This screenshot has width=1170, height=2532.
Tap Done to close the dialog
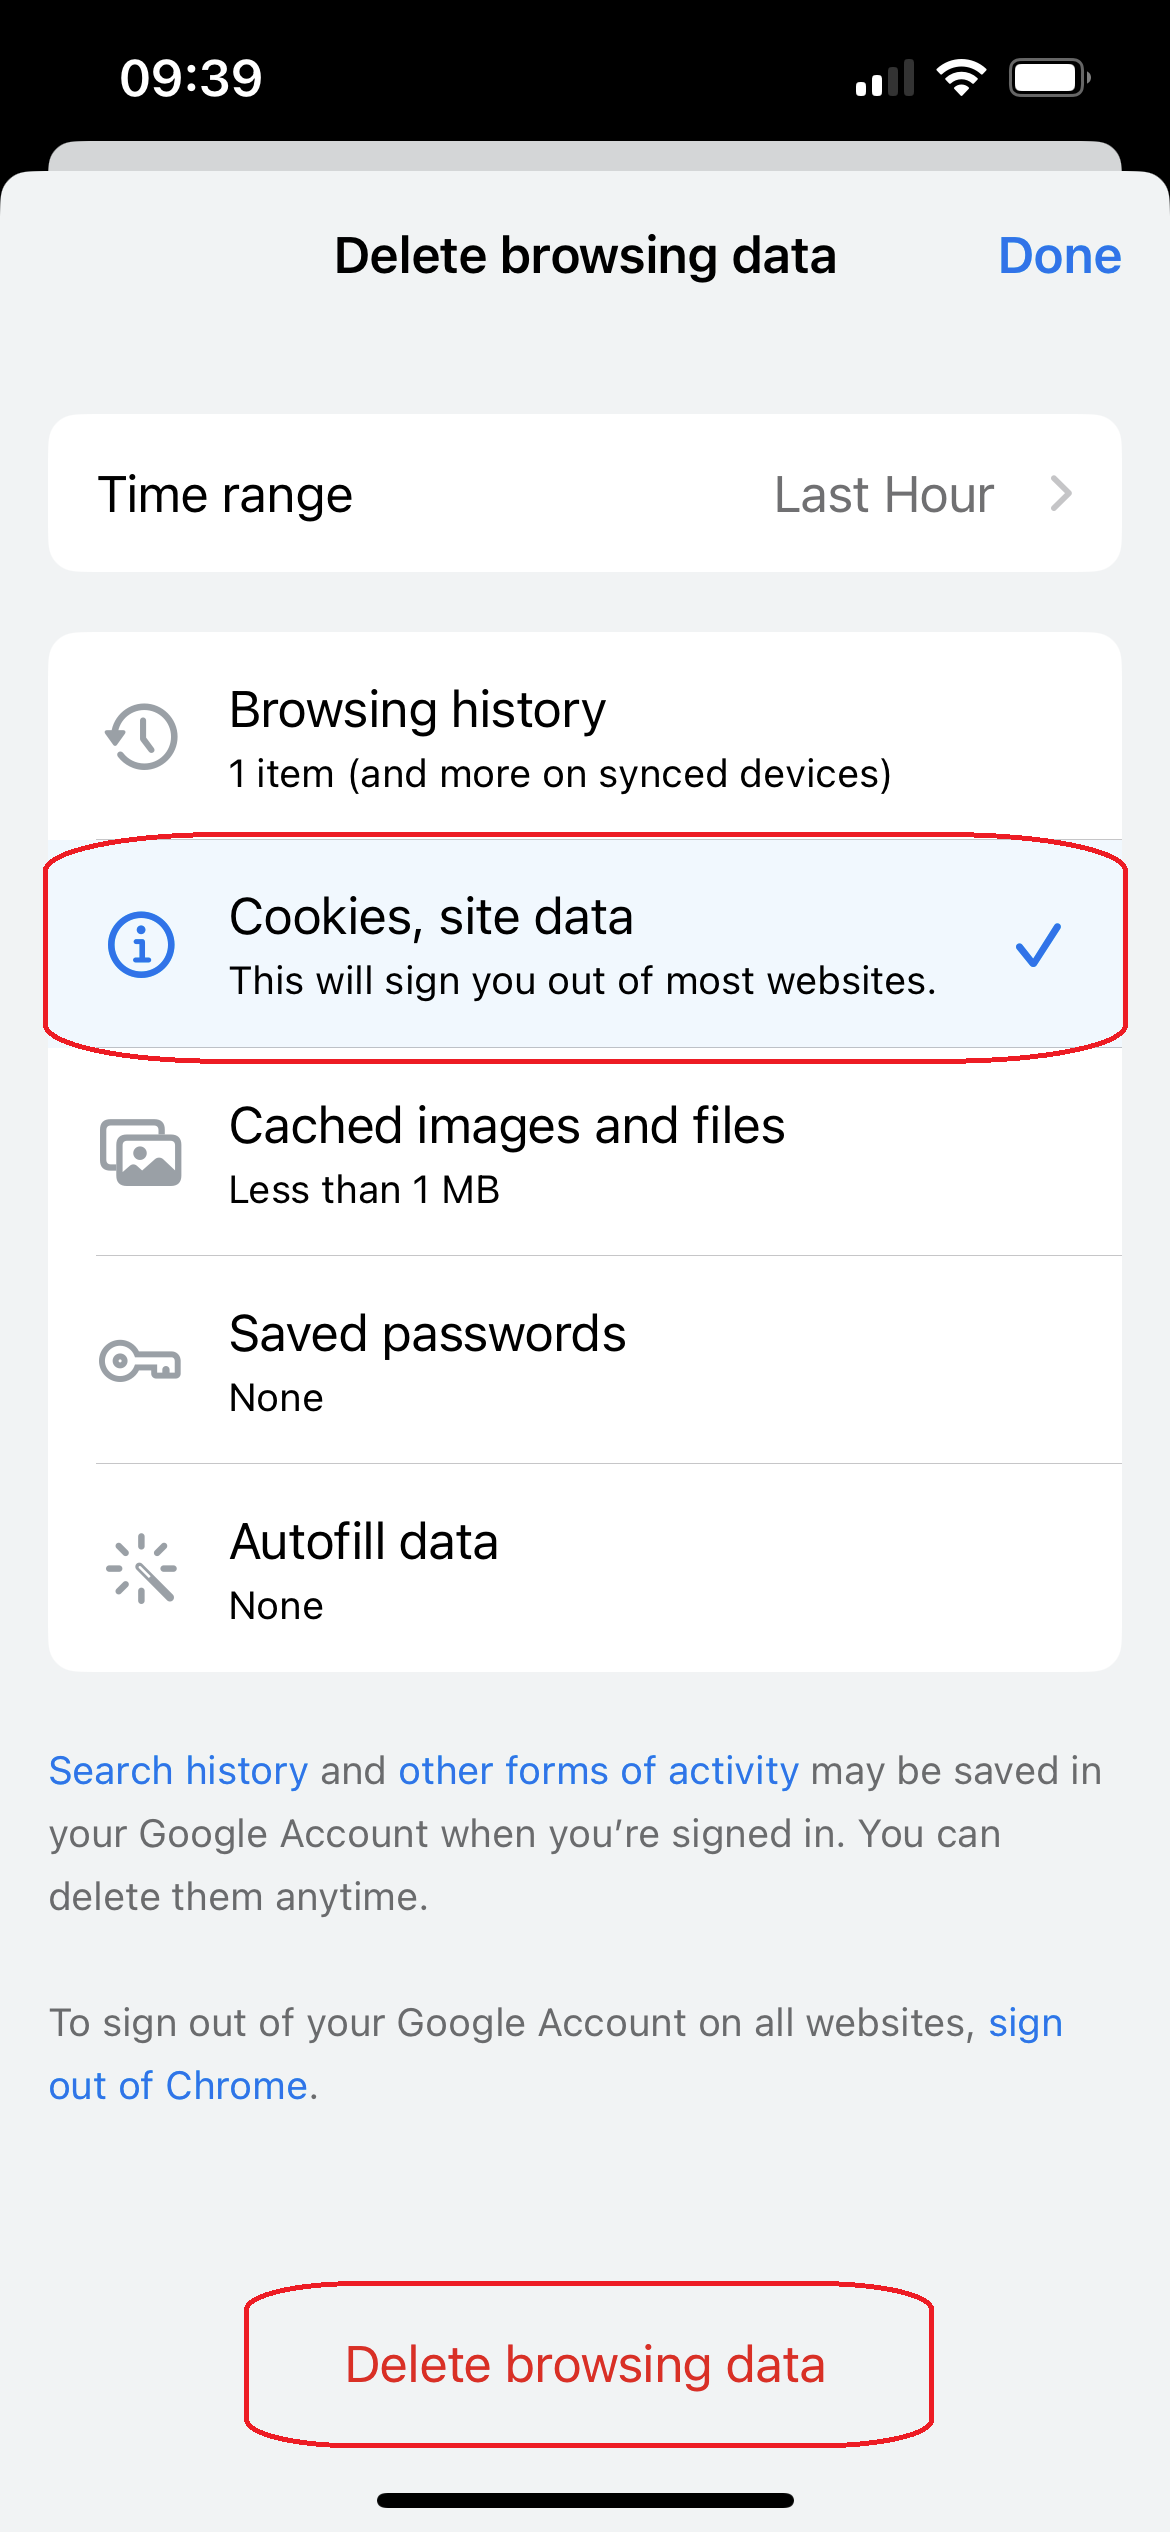coord(1060,256)
